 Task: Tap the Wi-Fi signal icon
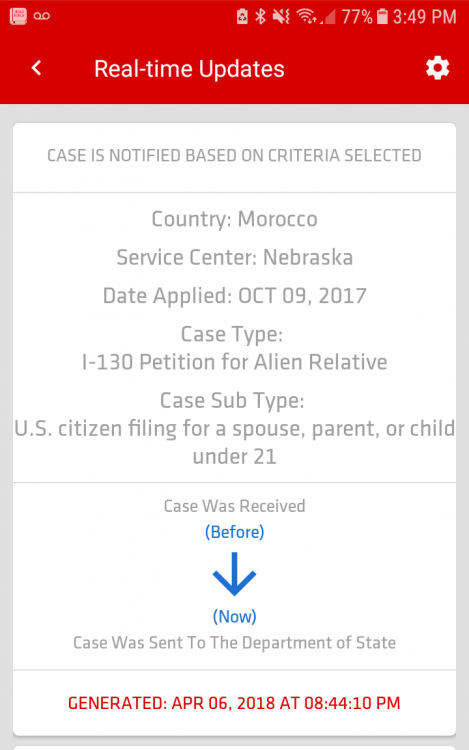point(305,17)
